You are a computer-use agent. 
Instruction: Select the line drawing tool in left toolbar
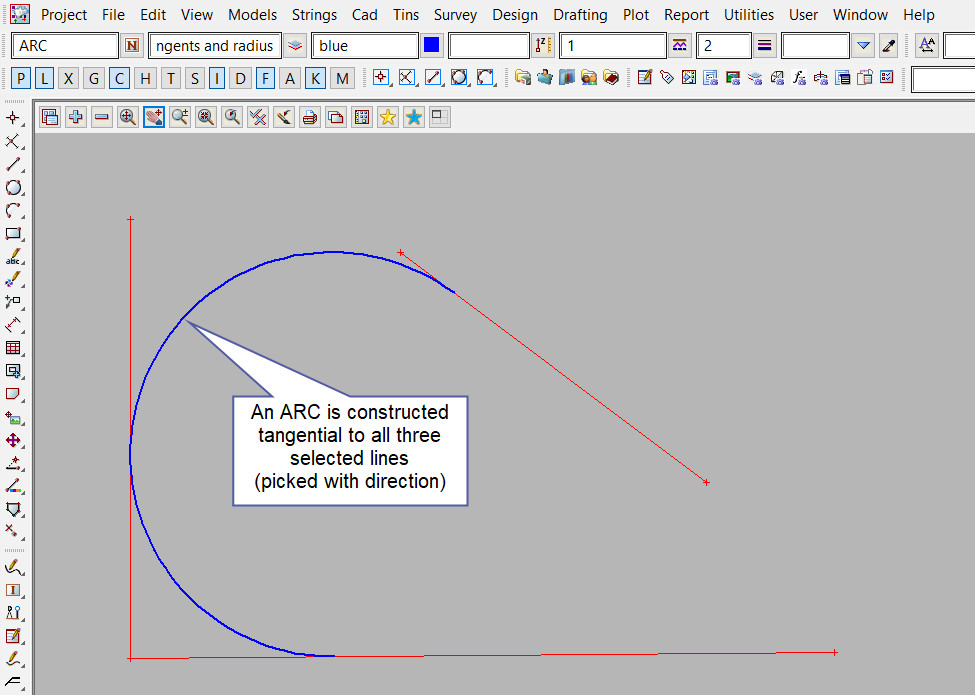click(x=14, y=165)
